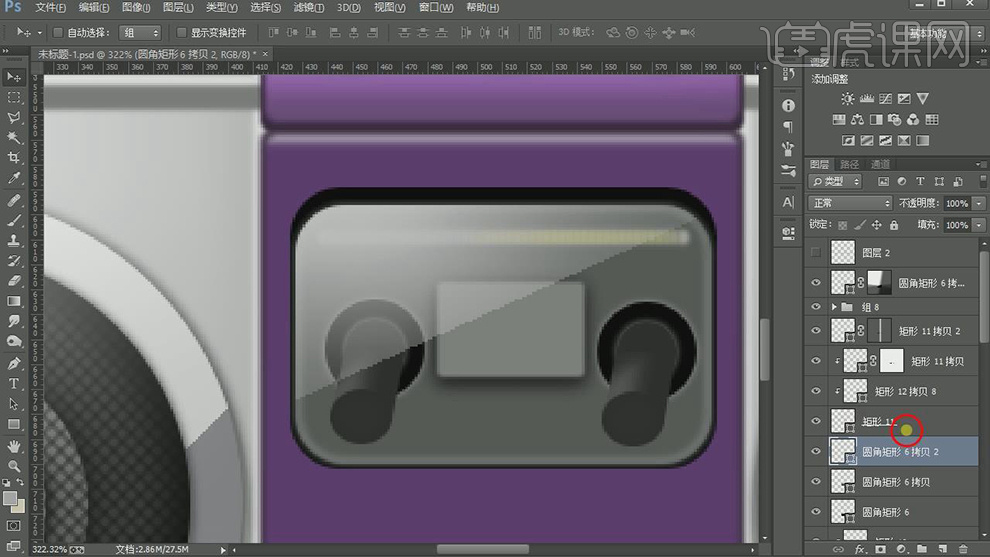Viewport: 990px width, 557px height.
Task: Open the auto-select 组 dropdown
Action: click(141, 33)
